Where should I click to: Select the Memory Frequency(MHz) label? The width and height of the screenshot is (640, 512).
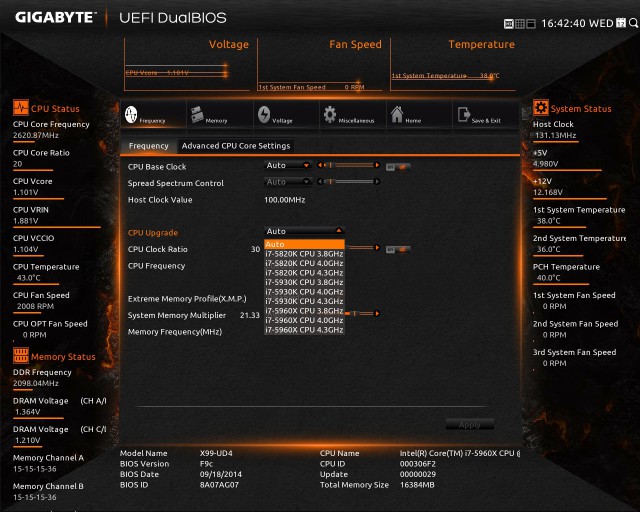[x=175, y=332]
